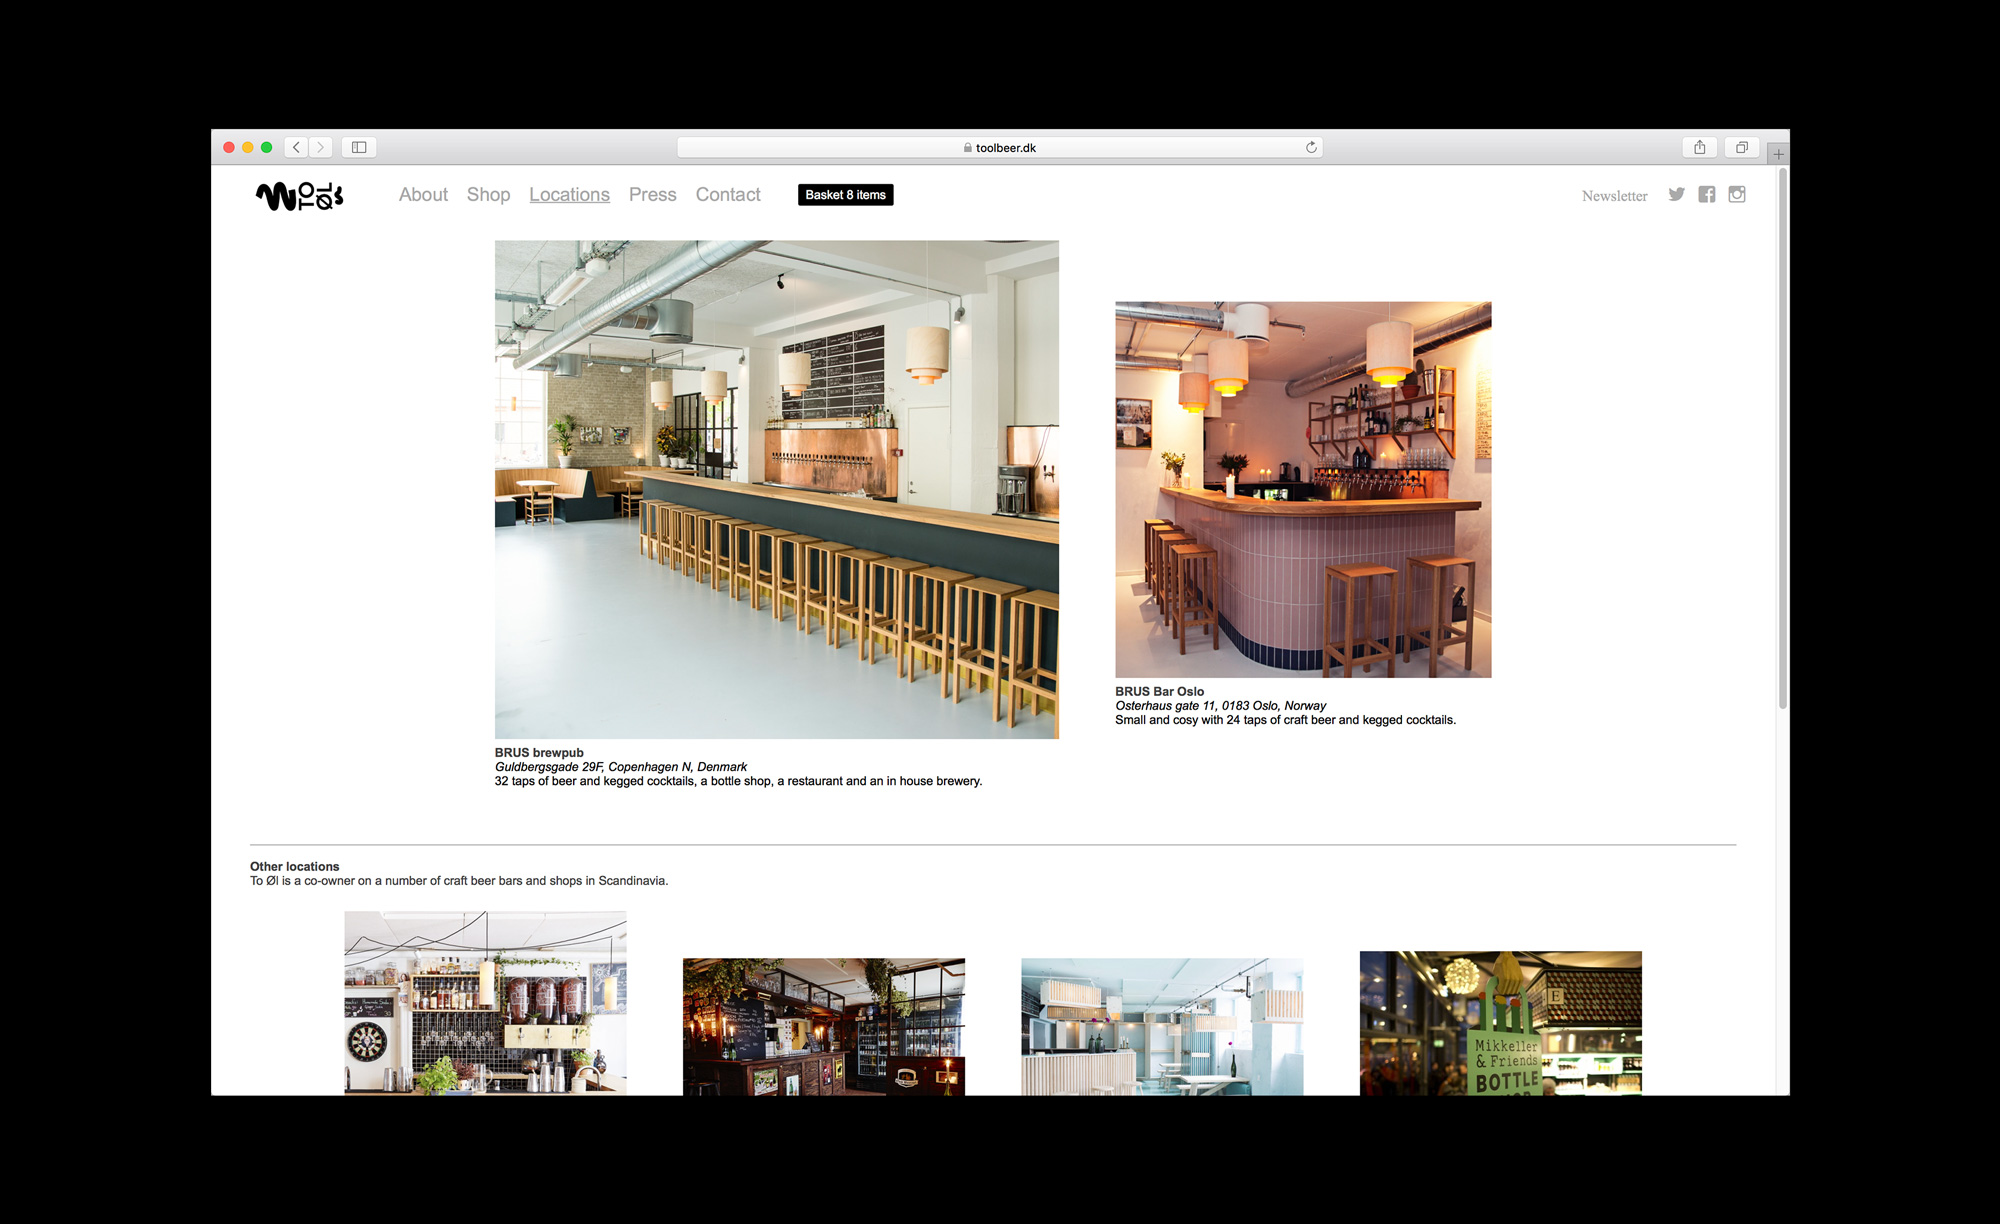Click the Small and cosy description text
The image size is (2000, 1224).
[1286, 720]
